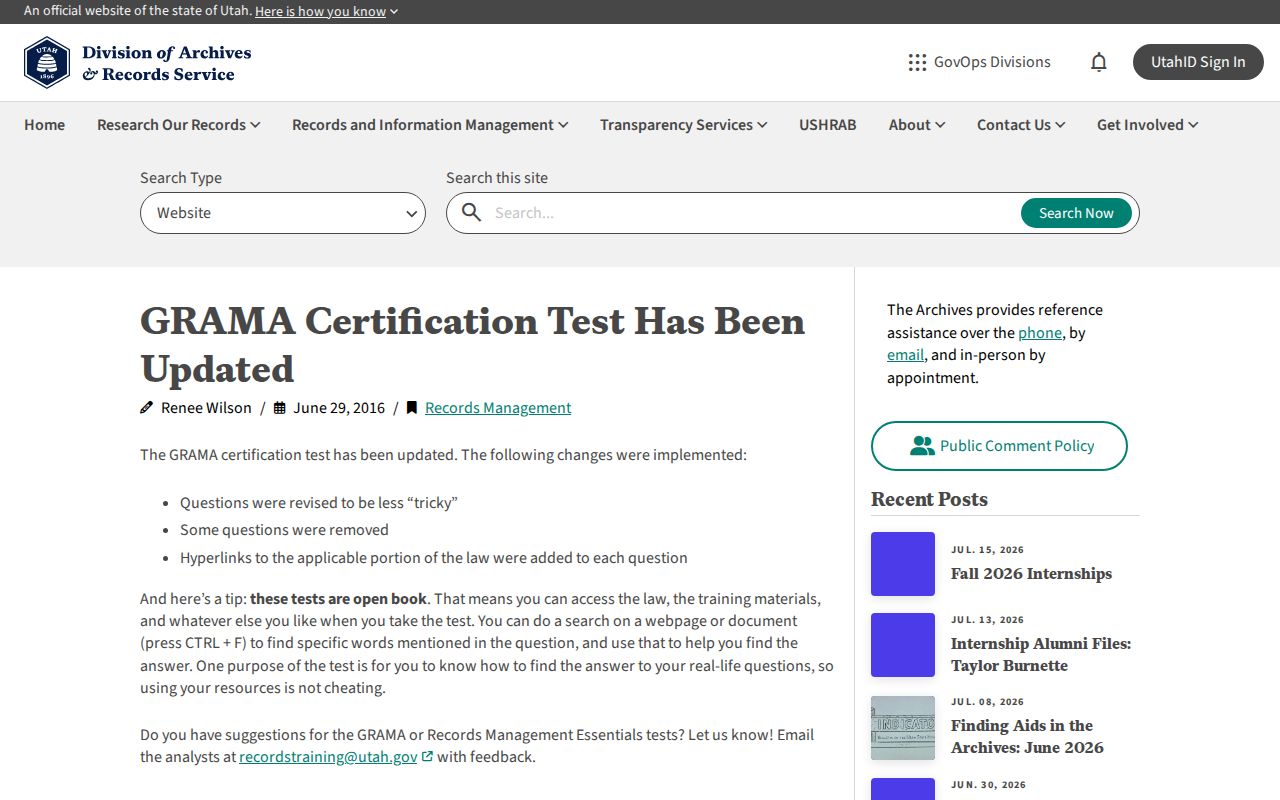Screen dimensions: 1280x800
Task: Click the JUL. 08, 2026 date label
Action: click(x=987, y=702)
